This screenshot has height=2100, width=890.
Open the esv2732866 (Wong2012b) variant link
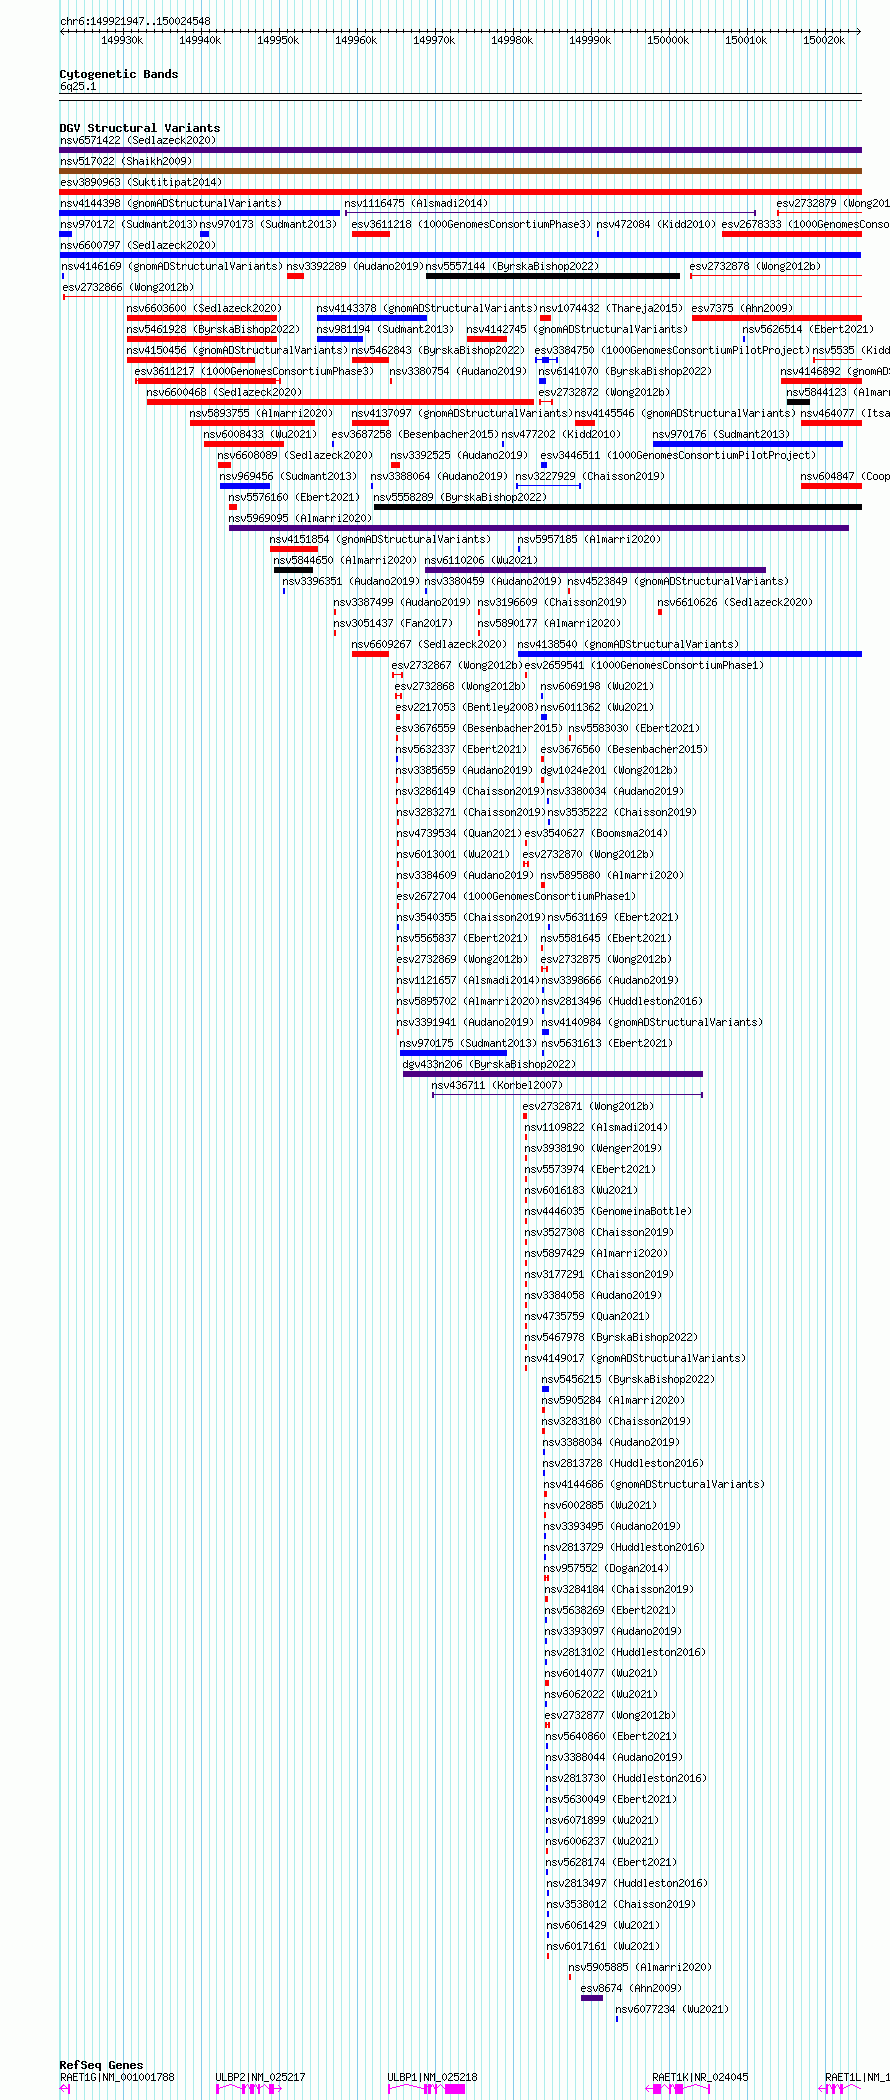pyautogui.click(x=126, y=288)
